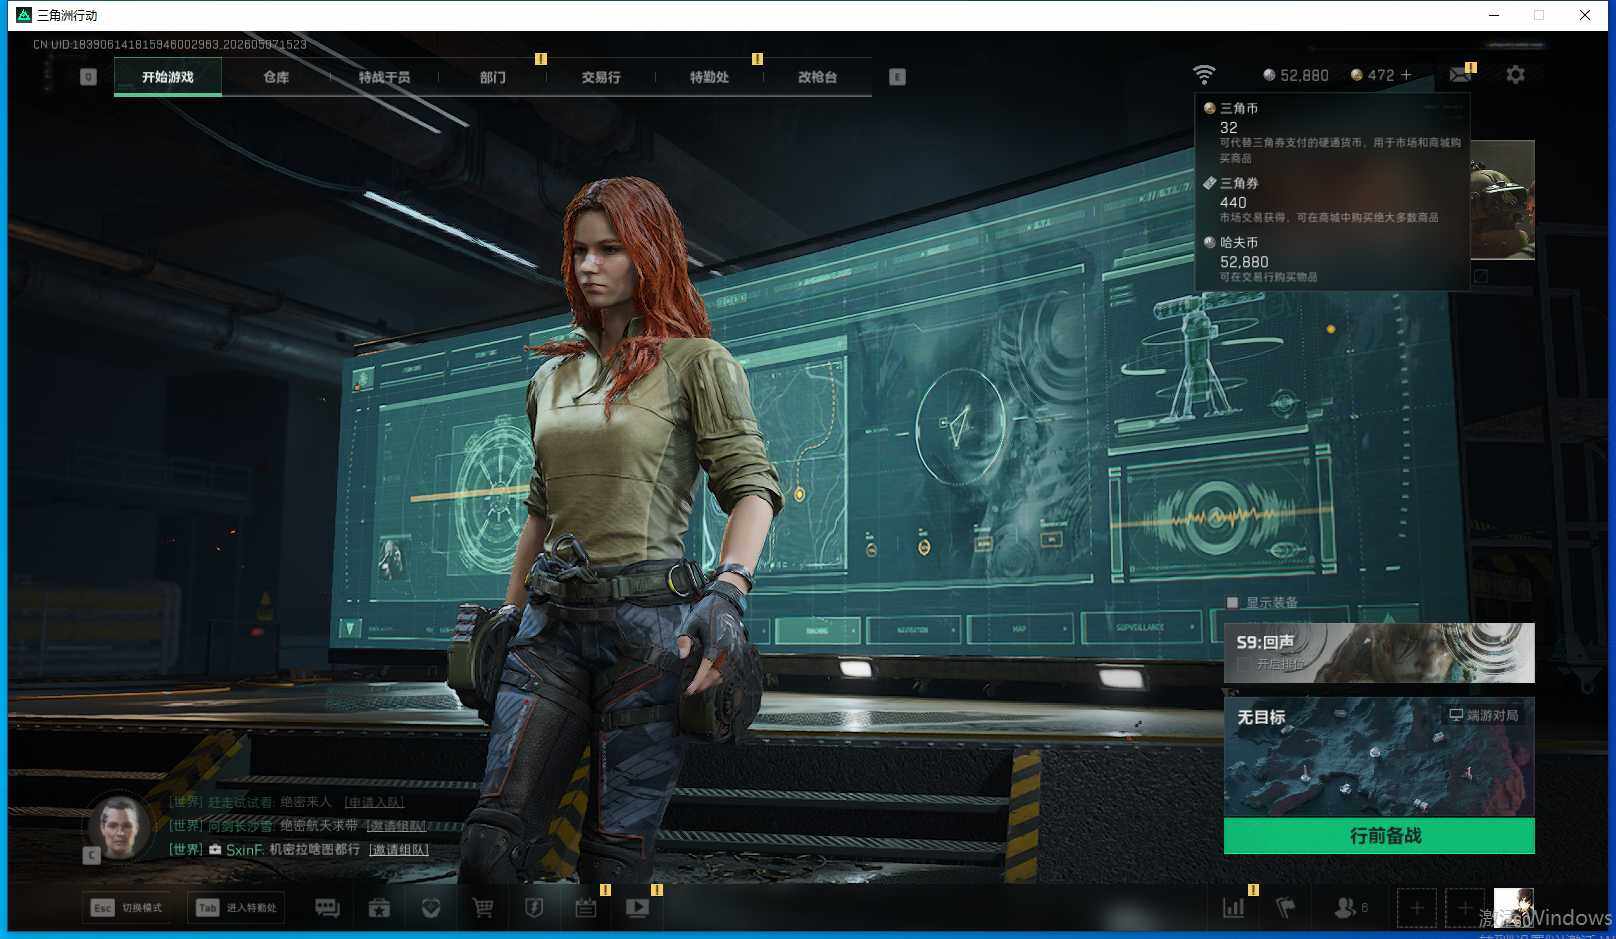The height and width of the screenshot is (939, 1616).
Task: Click the 三角券 amount 440
Action: [x=1233, y=202]
